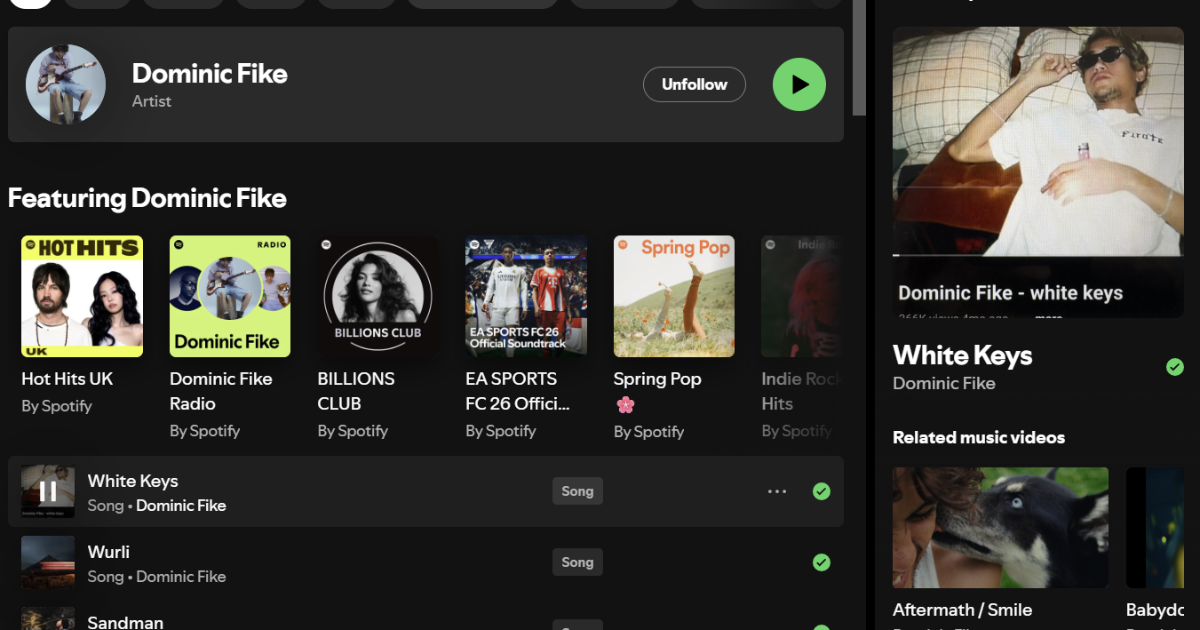Open the BILLIONS CLUB playlist cover
Viewport: 1200px width, 630px height.
click(378, 296)
